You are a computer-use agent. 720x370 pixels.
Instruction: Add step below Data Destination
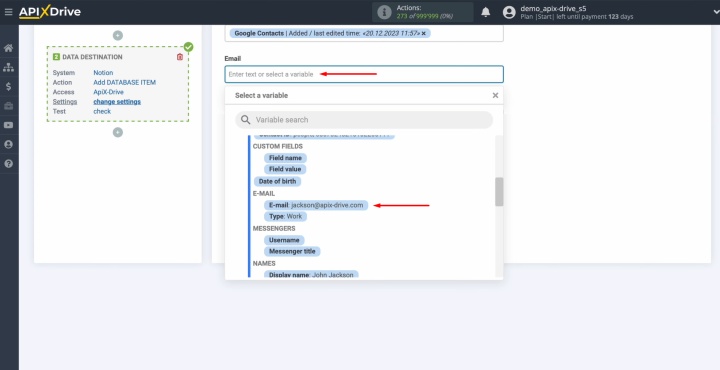tap(118, 132)
